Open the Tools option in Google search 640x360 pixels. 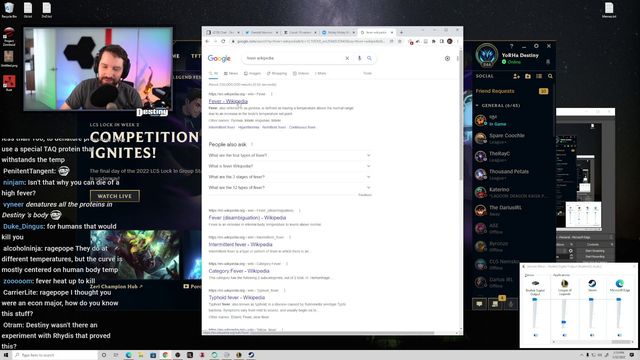[367, 73]
